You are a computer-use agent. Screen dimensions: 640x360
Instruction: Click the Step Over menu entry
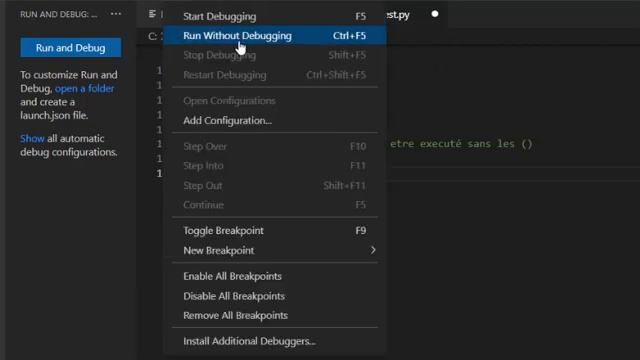coord(275,146)
